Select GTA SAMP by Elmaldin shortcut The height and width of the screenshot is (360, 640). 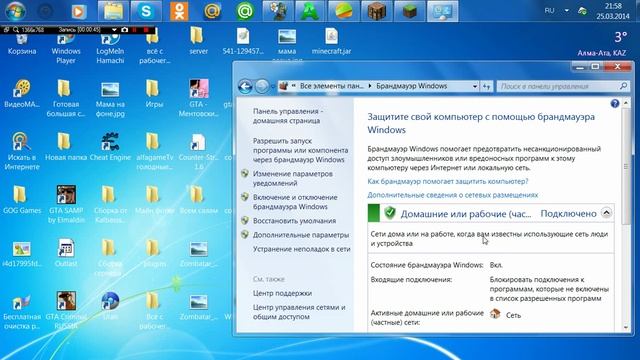66,204
